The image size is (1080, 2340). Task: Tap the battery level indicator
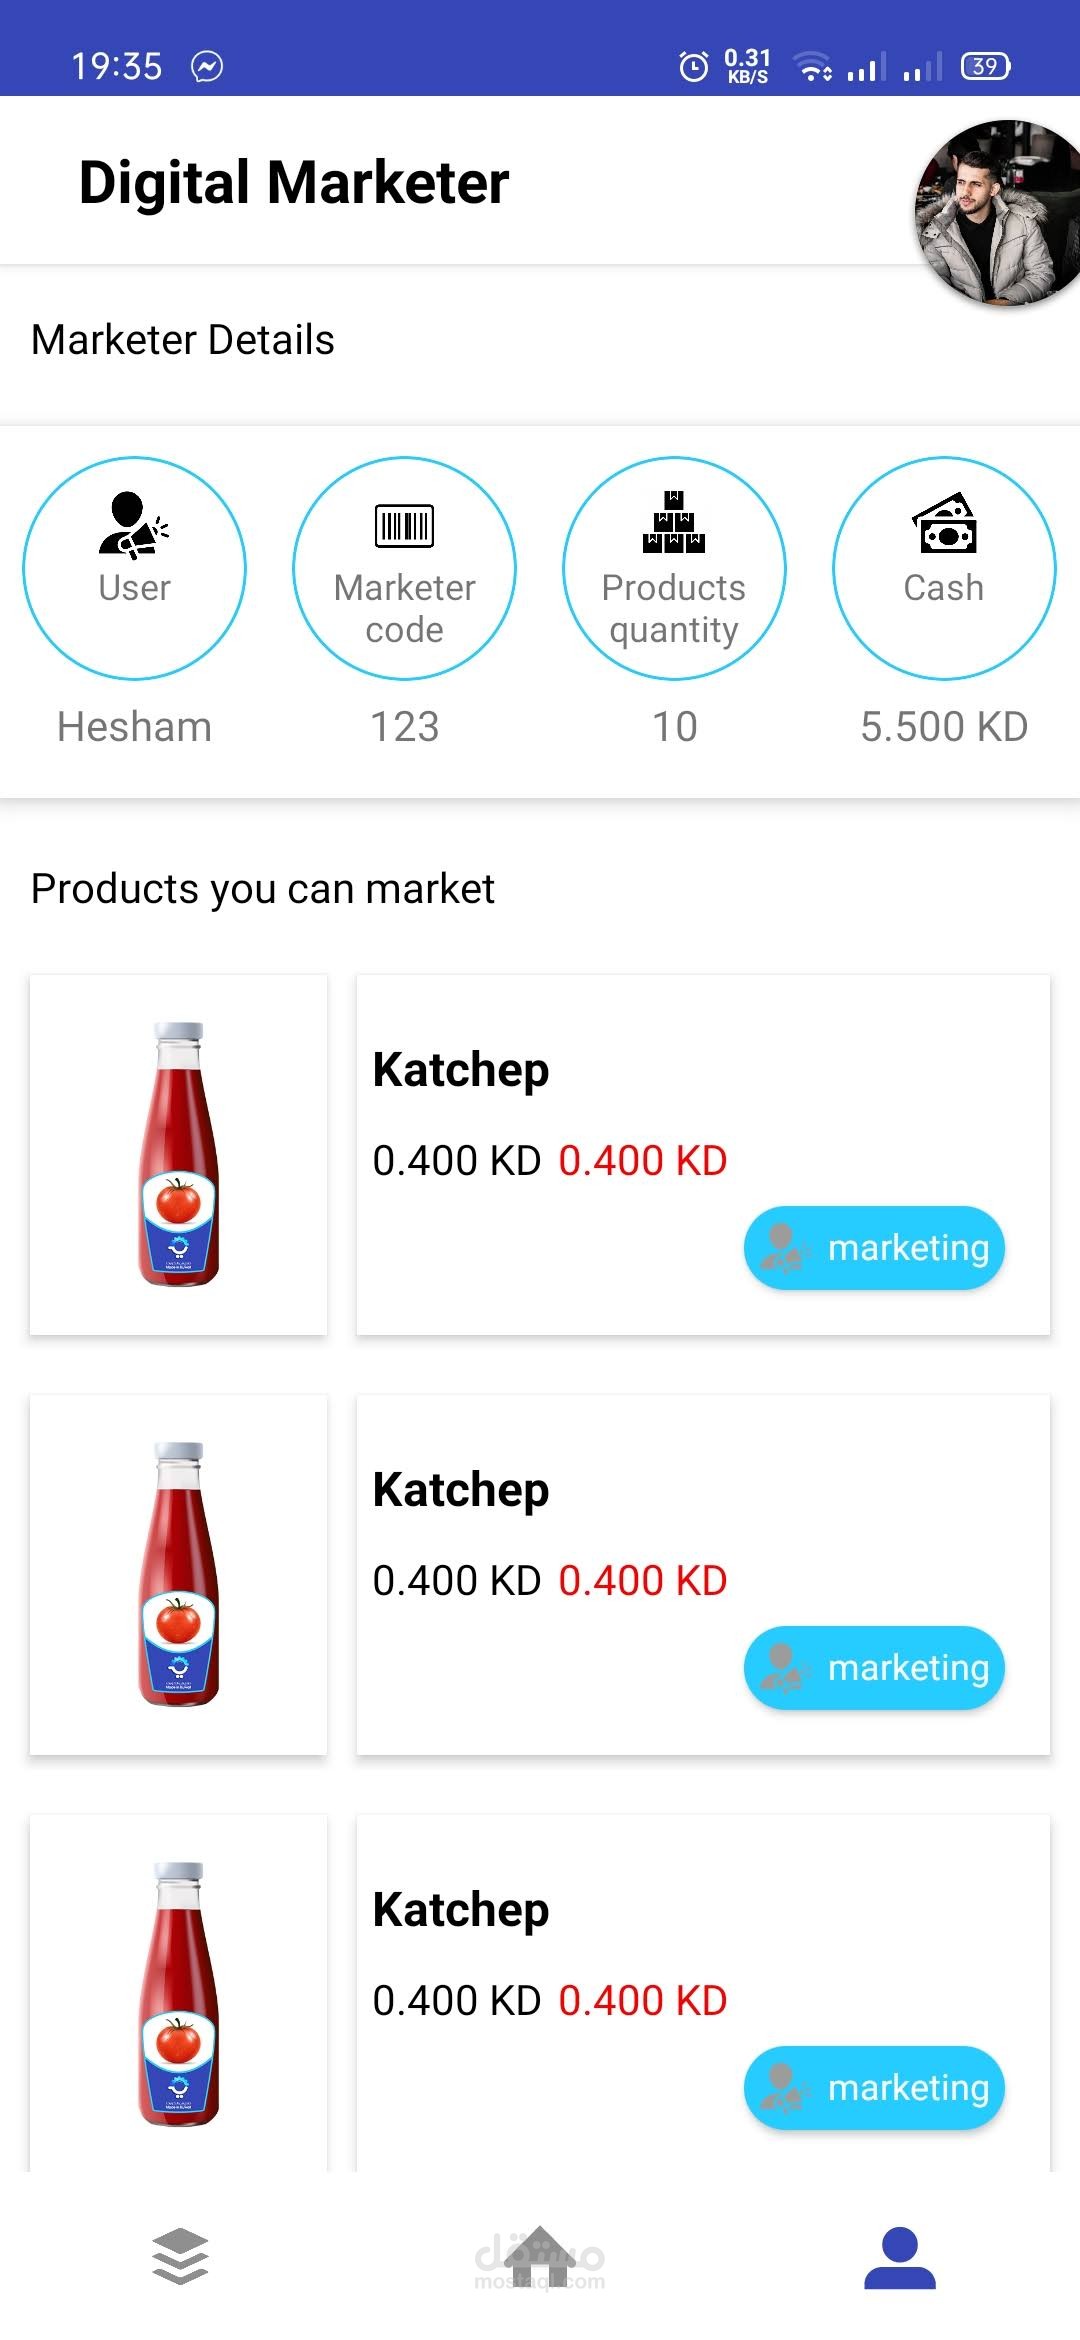[x=985, y=66]
